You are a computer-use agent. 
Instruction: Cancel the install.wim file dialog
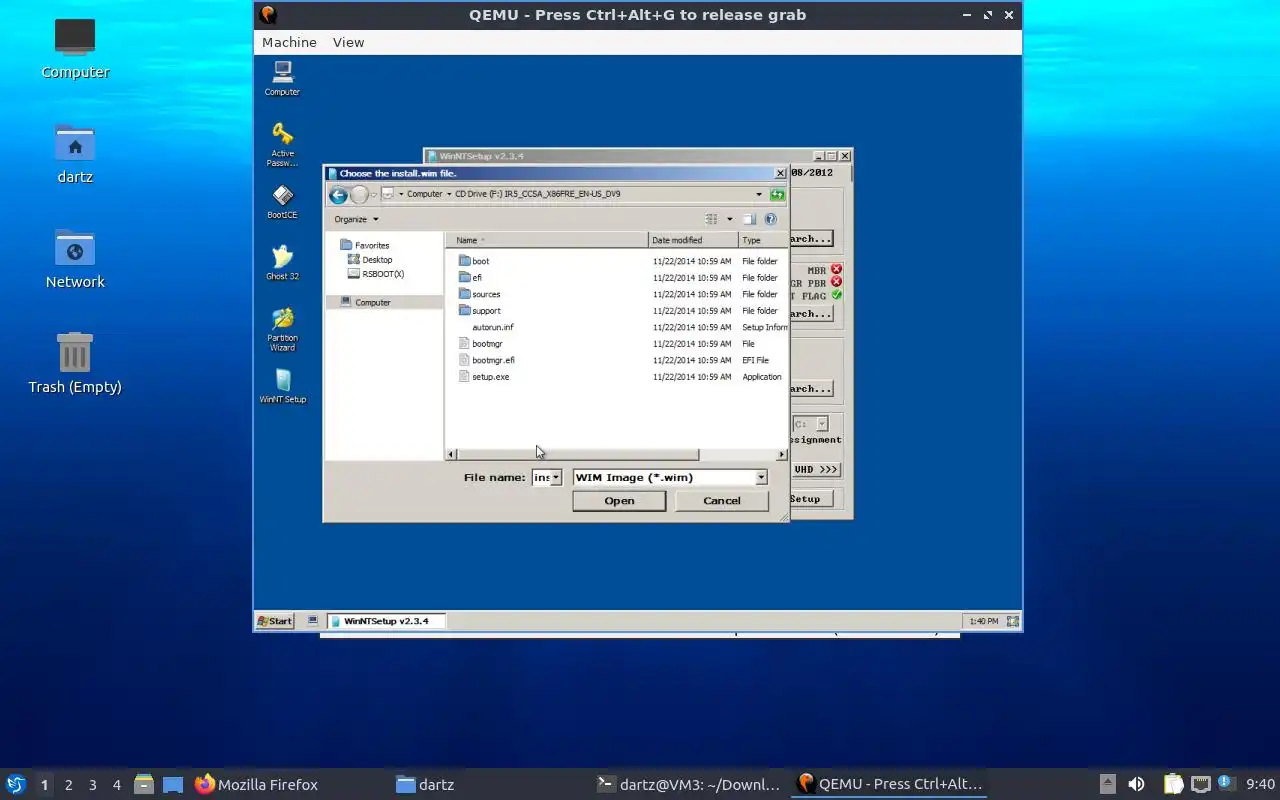[x=722, y=501]
